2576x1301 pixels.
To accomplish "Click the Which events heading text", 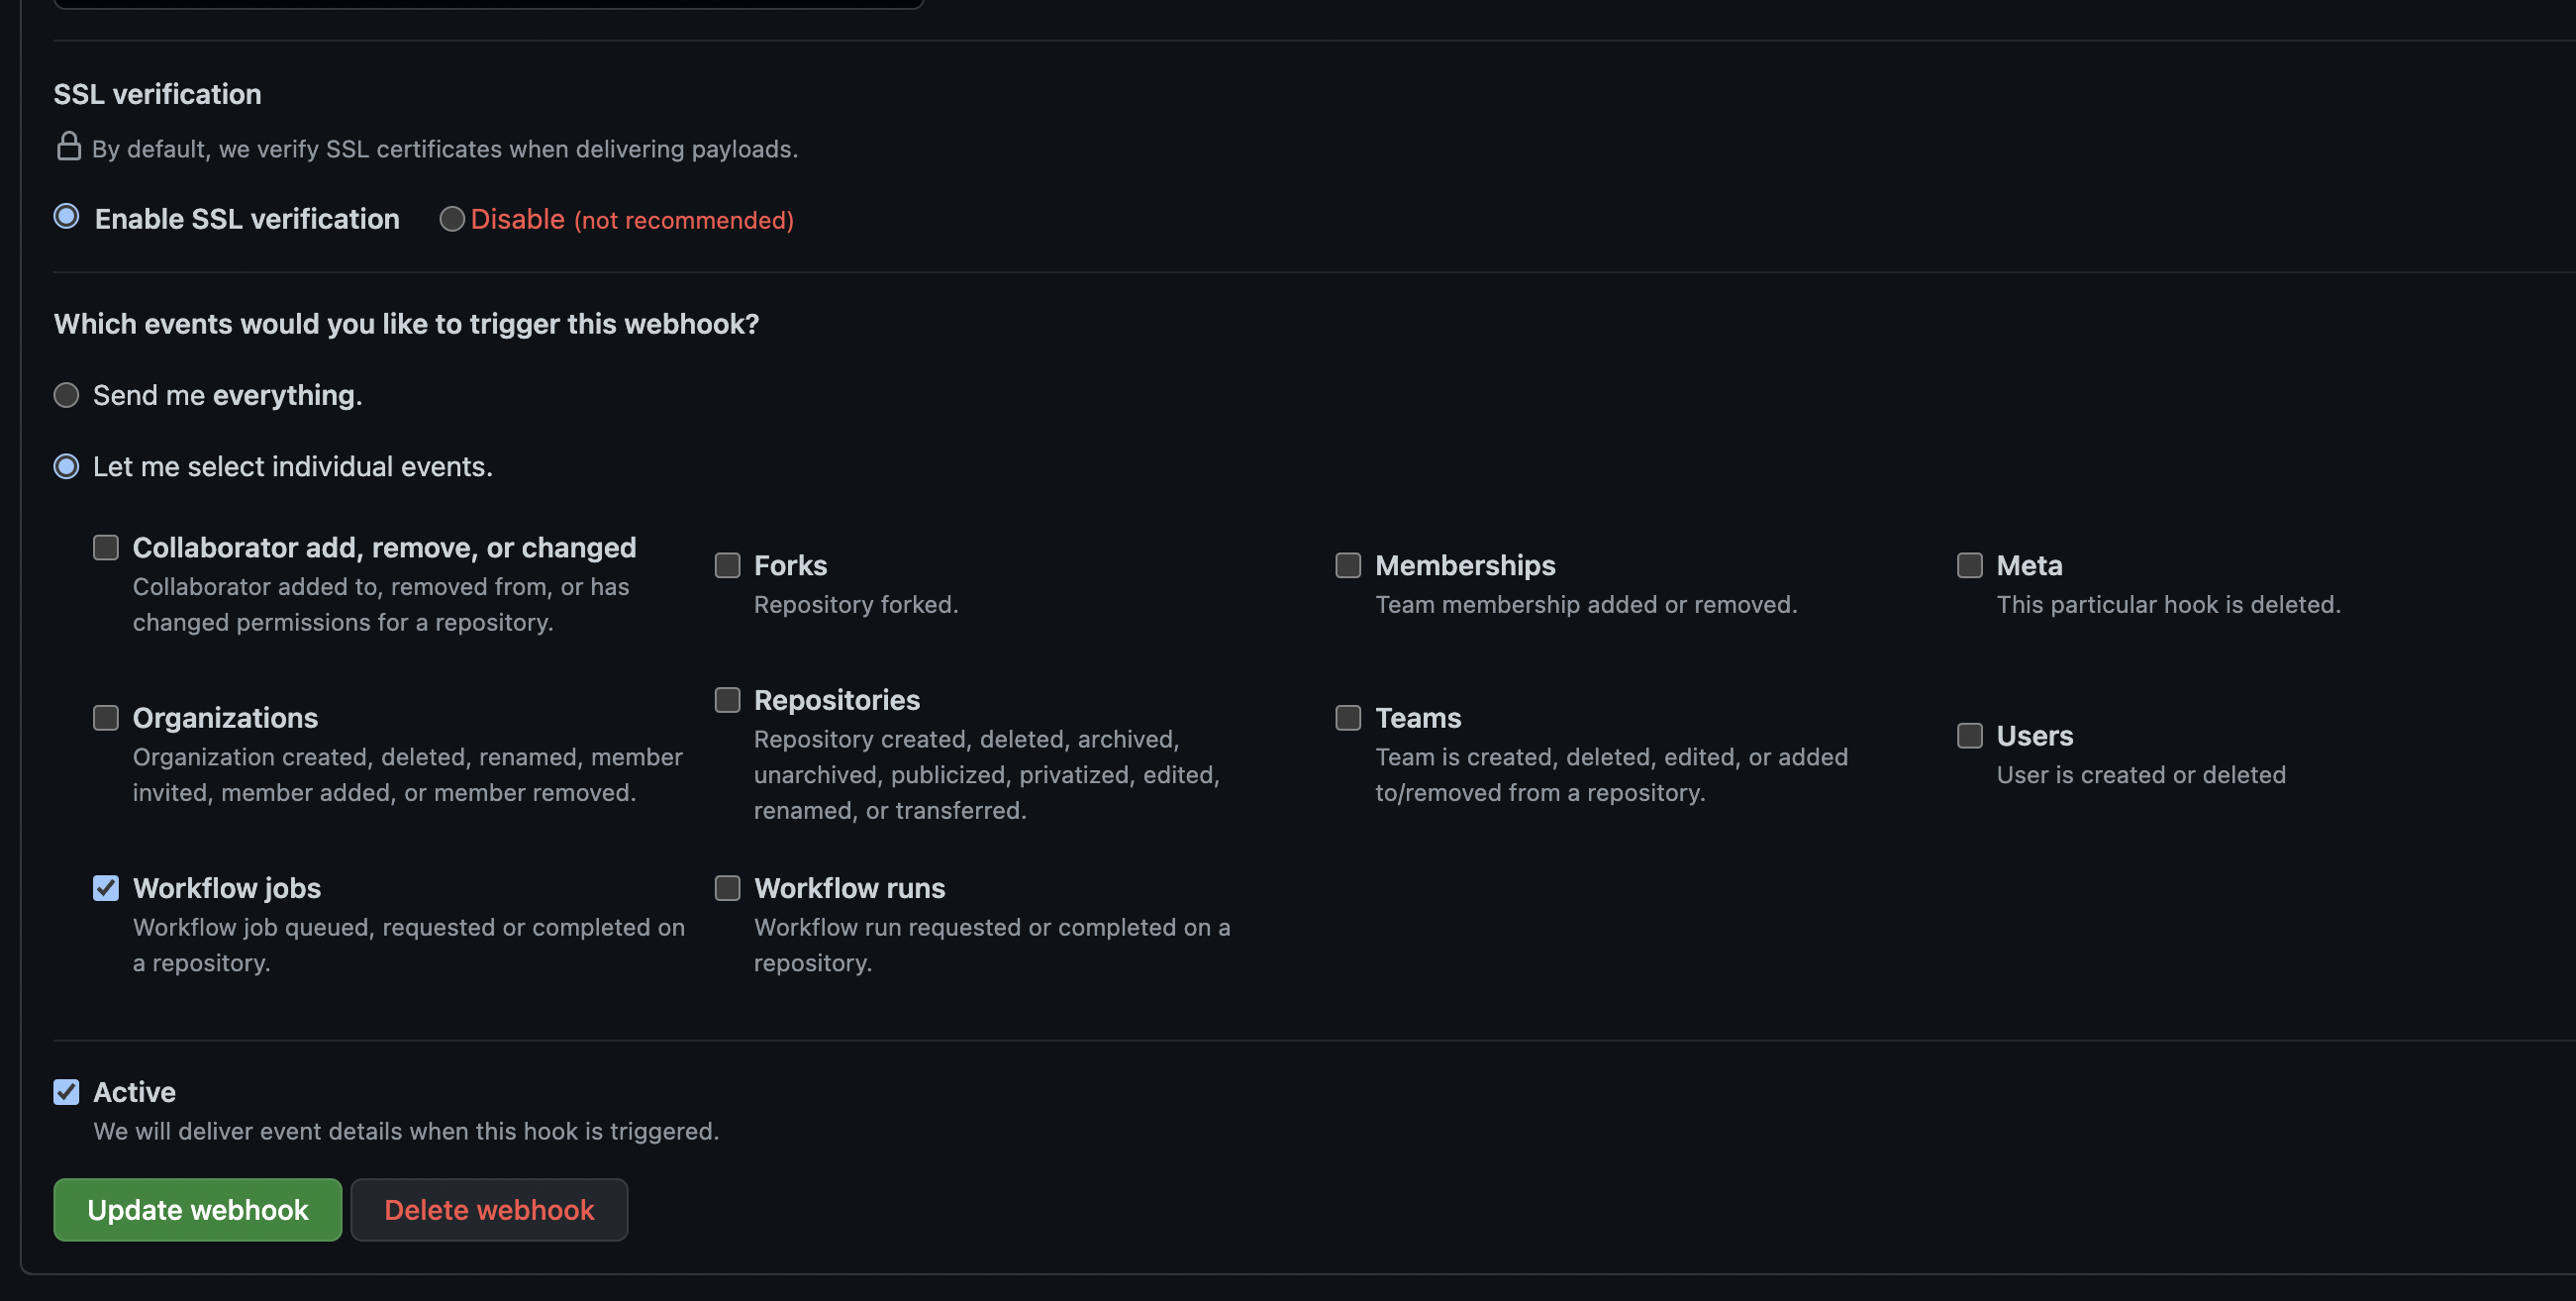I will coord(406,324).
